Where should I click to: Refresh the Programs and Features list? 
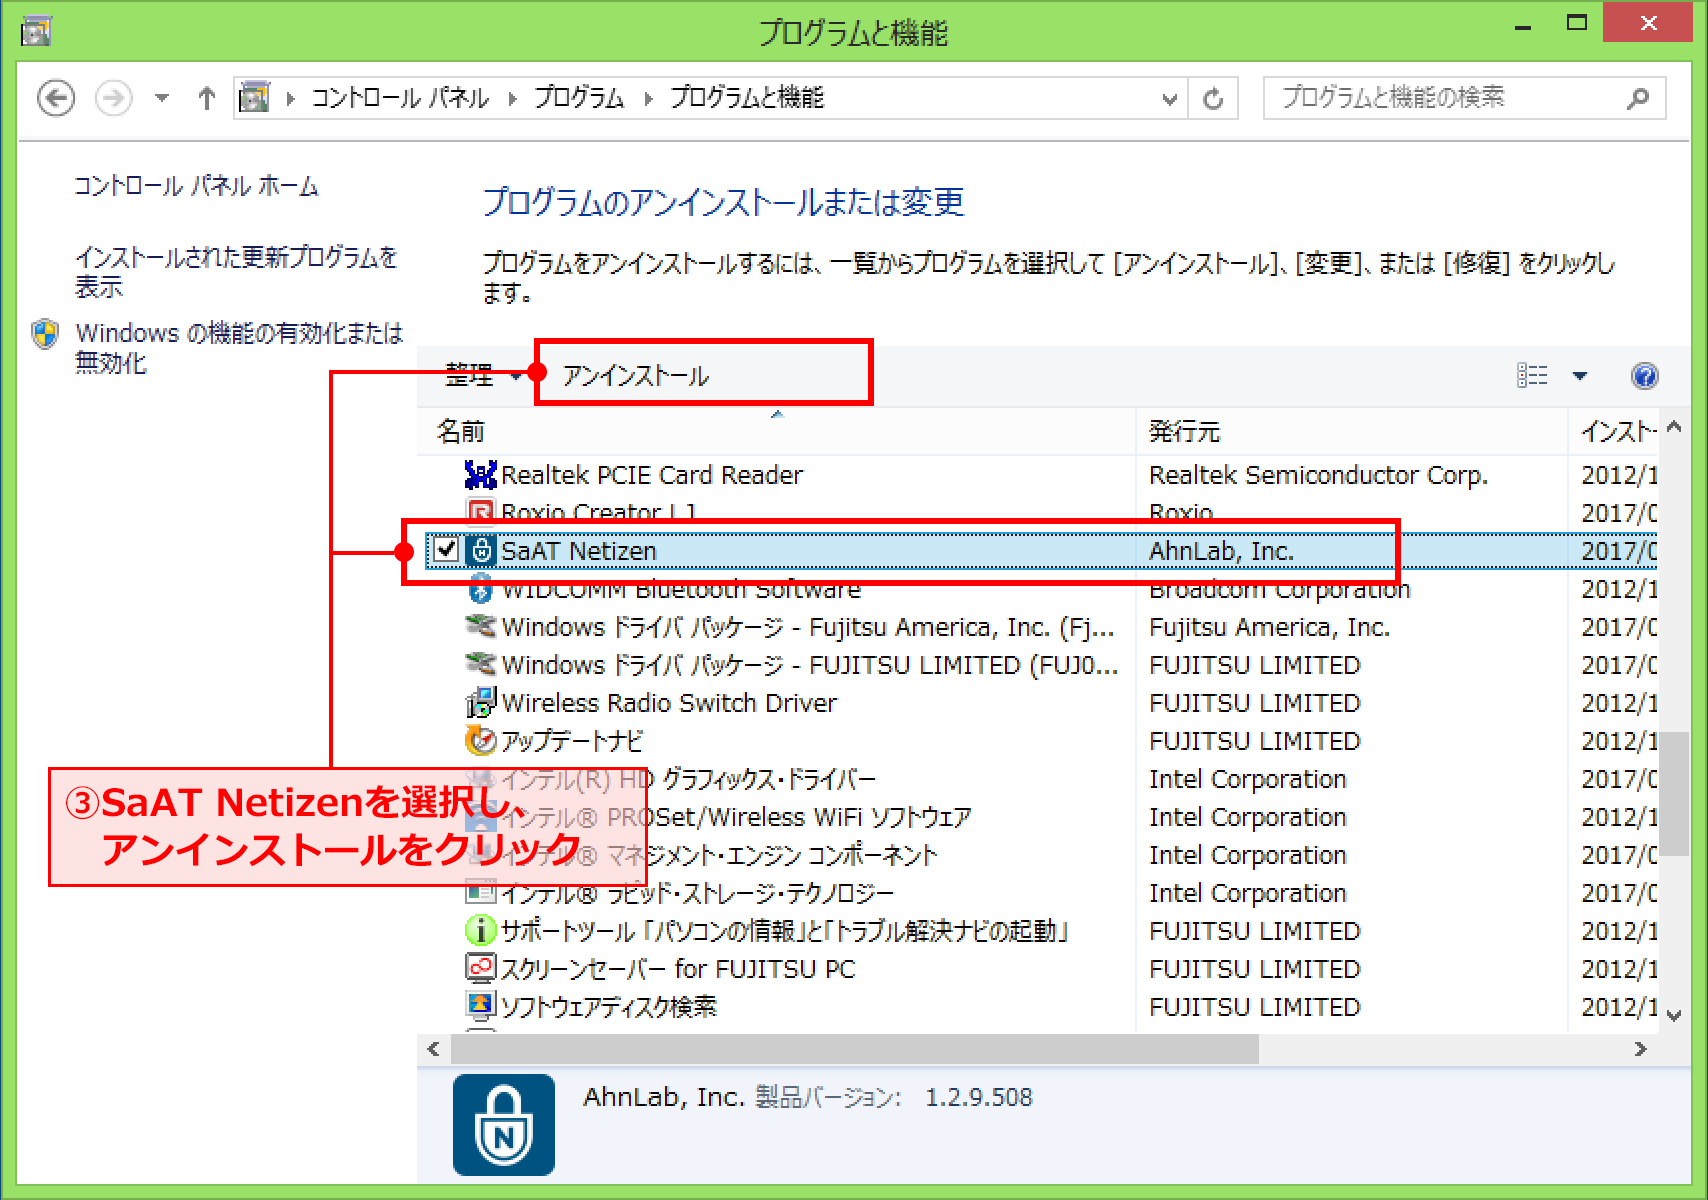tap(1213, 99)
